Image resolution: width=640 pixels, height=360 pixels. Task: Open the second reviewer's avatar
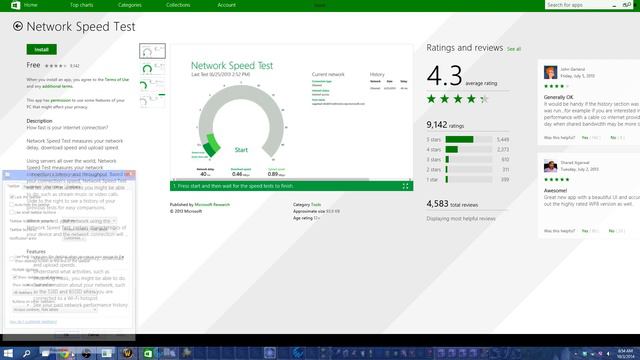pyautogui.click(x=550, y=166)
